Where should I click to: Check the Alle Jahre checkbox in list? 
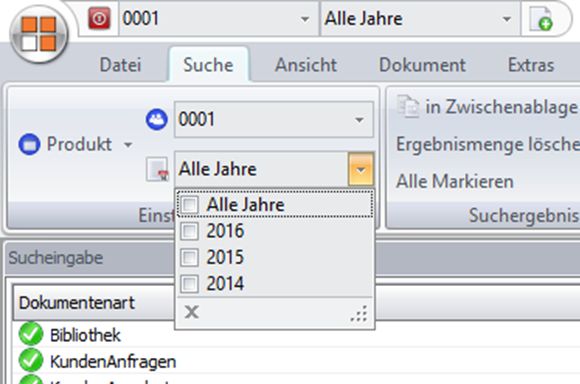pos(190,204)
